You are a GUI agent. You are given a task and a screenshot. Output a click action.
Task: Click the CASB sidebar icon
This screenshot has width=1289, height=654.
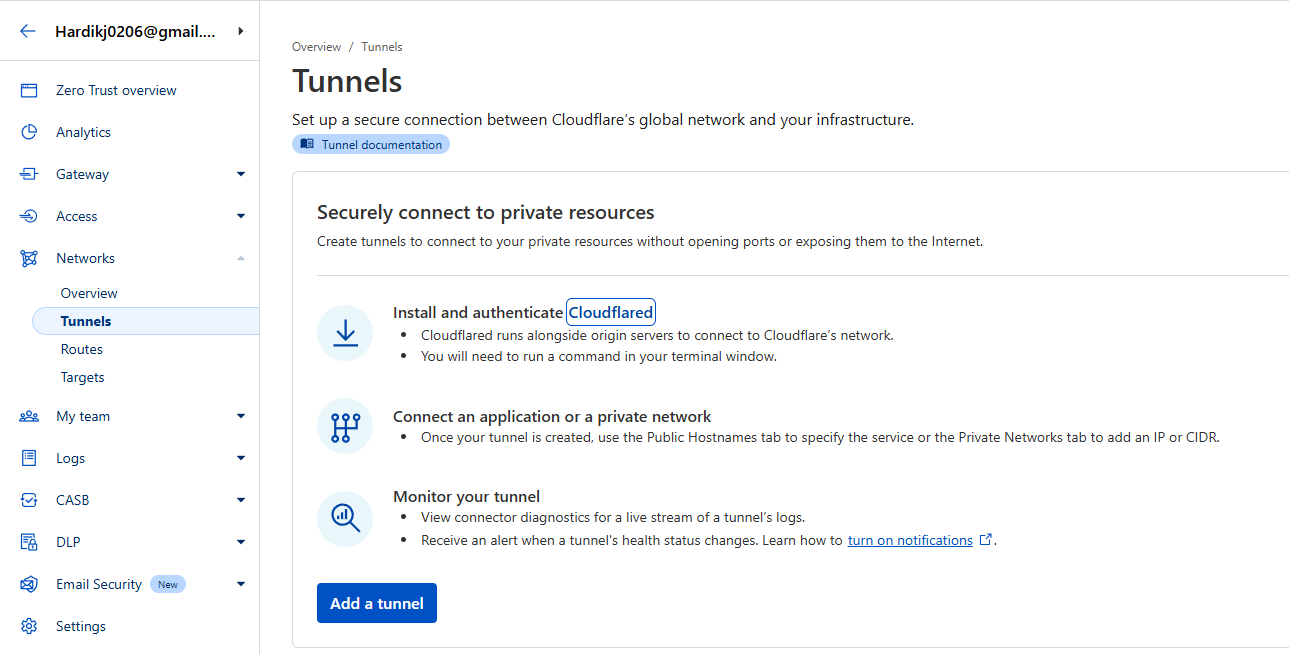(29, 500)
